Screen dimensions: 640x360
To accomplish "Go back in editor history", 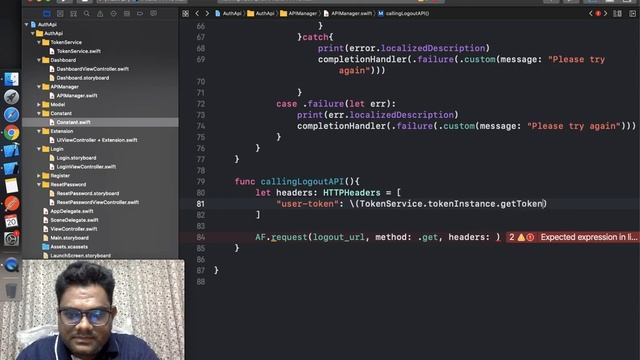I will click(x=197, y=13).
